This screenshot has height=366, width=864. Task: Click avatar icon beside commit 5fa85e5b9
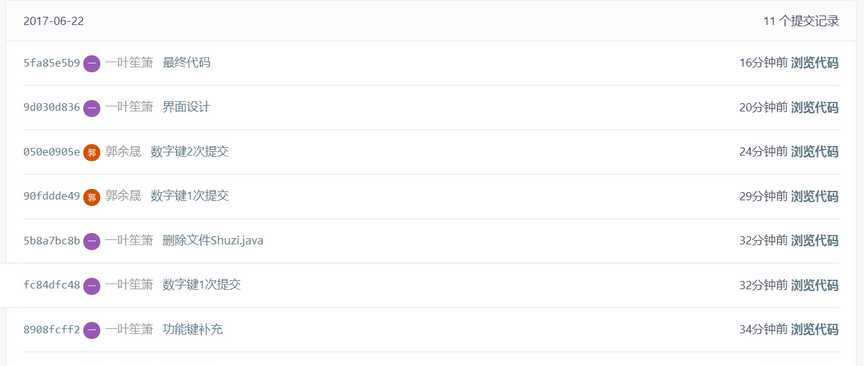(91, 63)
